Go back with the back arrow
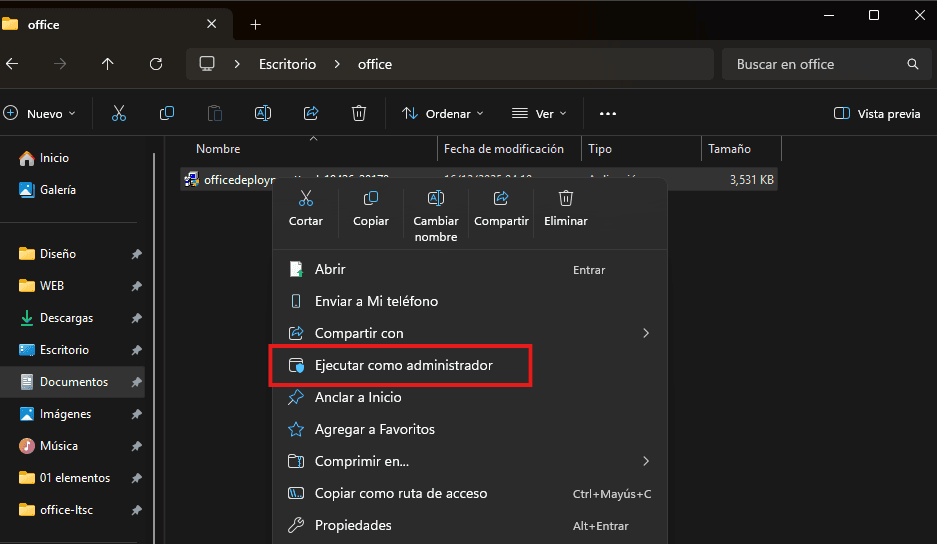This screenshot has height=544, width=937. tap(12, 64)
